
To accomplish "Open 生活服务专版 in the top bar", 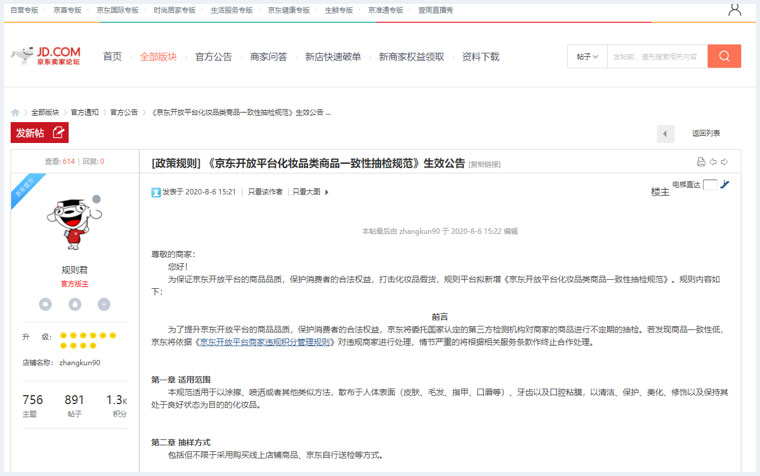I will [232, 10].
